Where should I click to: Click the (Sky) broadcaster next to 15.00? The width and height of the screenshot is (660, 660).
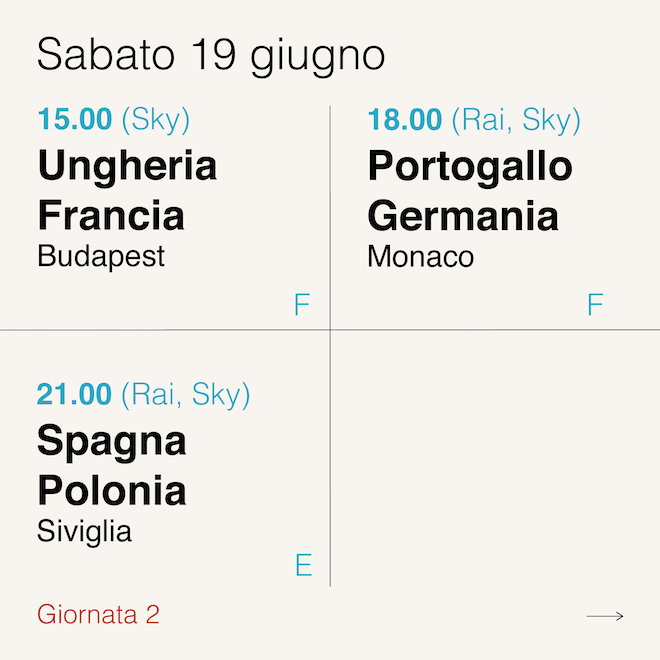click(155, 120)
